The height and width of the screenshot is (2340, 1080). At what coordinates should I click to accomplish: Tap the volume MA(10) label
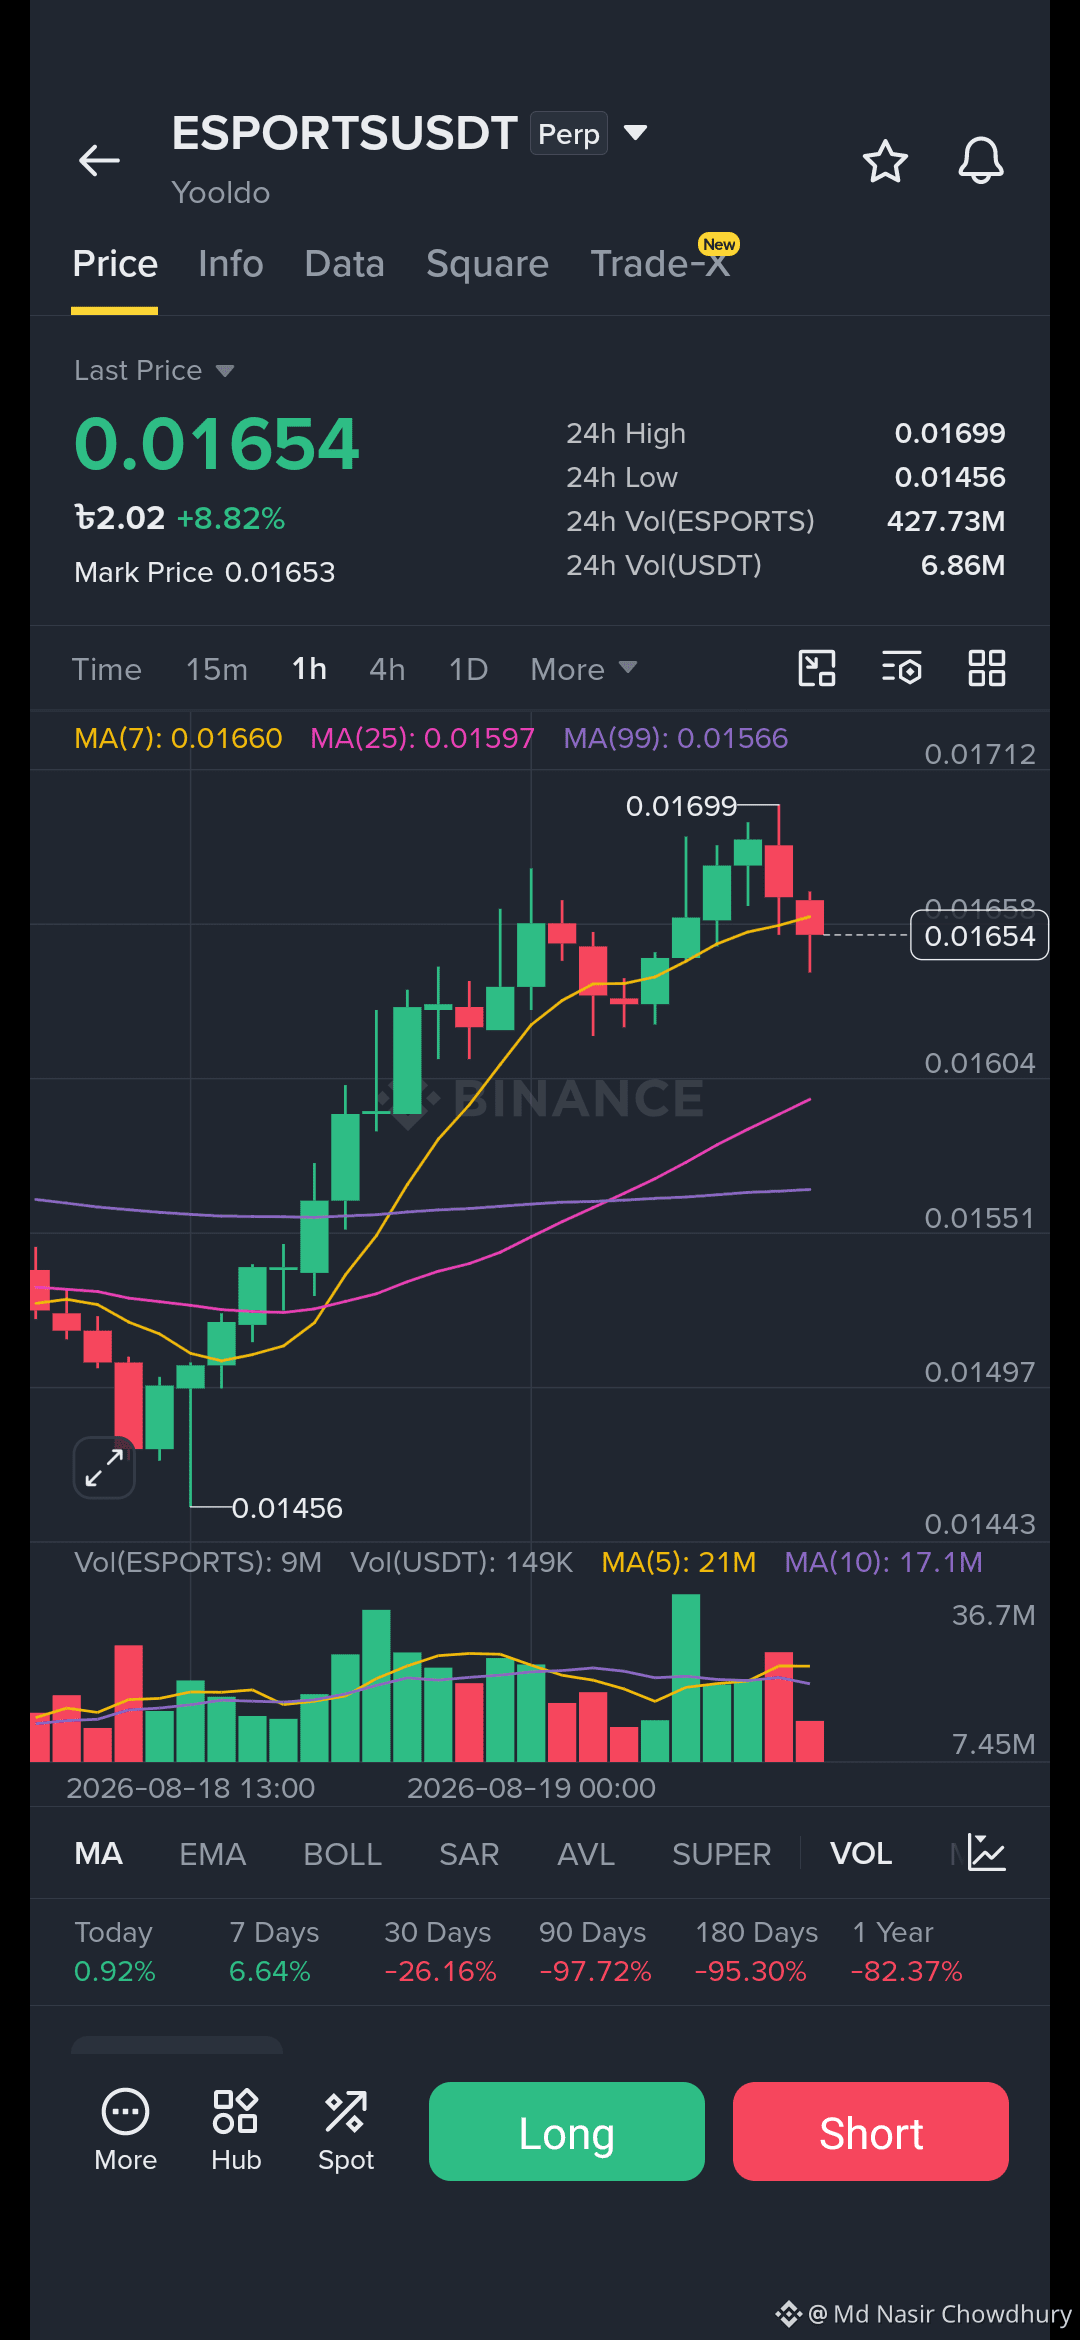click(x=883, y=1562)
